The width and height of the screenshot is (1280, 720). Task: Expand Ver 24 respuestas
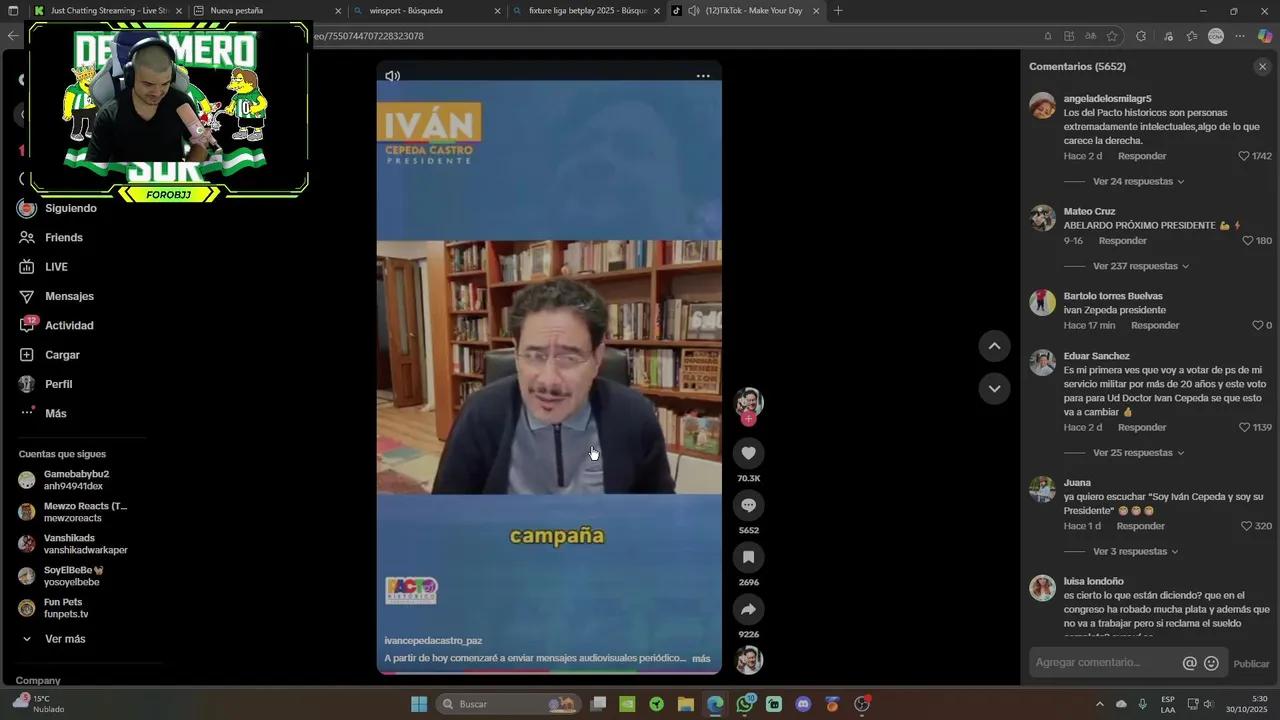pyautogui.click(x=1138, y=182)
